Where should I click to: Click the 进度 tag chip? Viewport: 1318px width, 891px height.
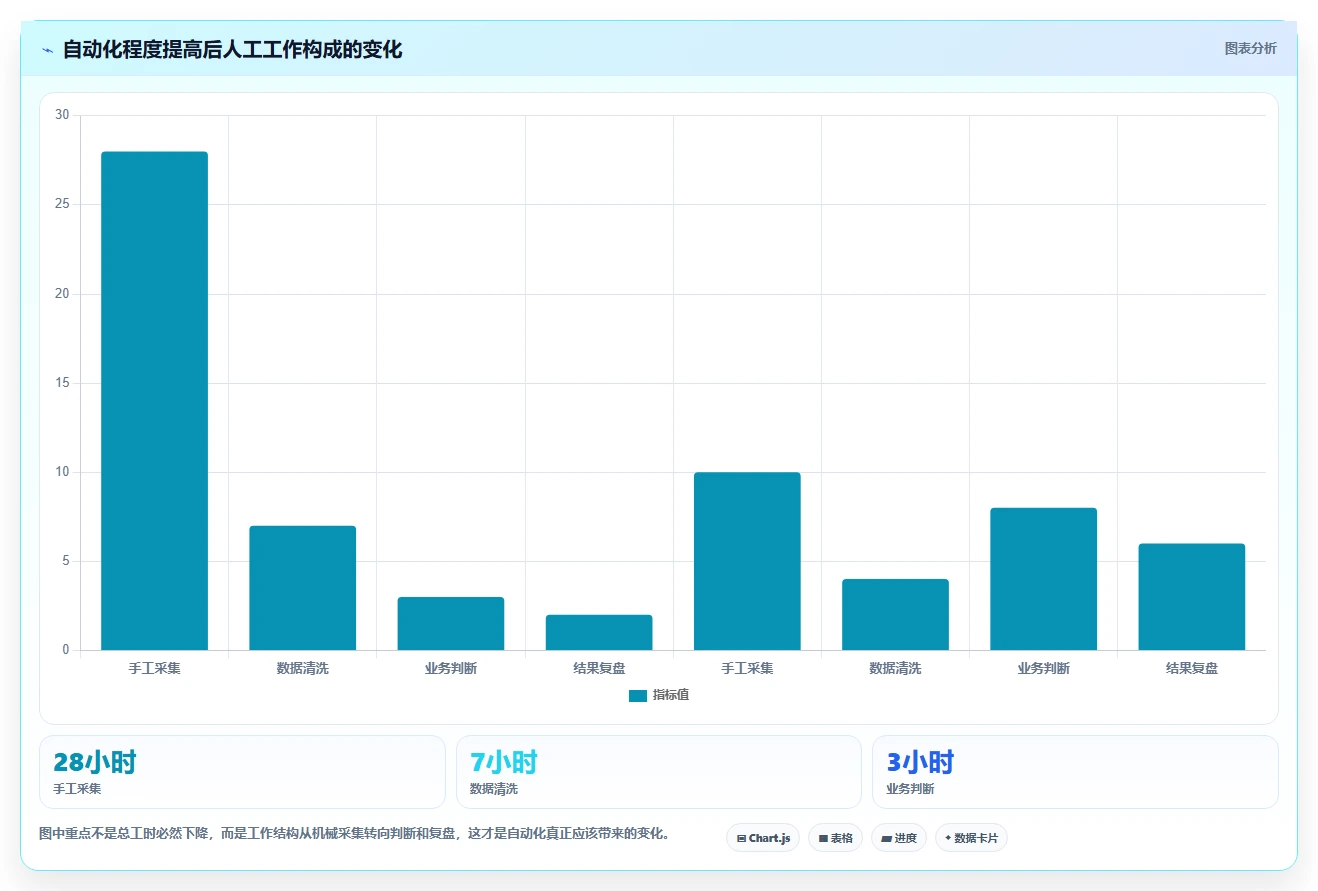(x=899, y=838)
